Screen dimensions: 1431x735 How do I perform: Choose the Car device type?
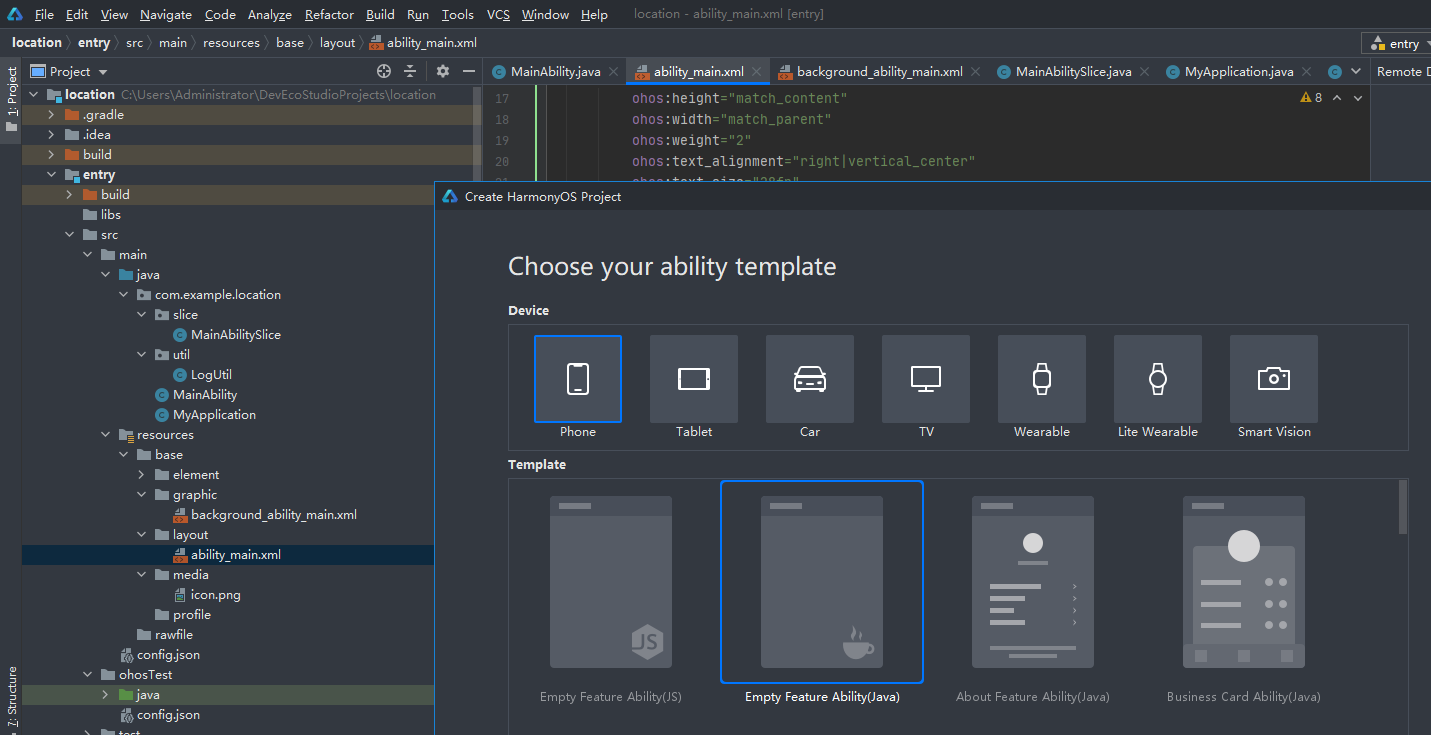click(x=810, y=379)
